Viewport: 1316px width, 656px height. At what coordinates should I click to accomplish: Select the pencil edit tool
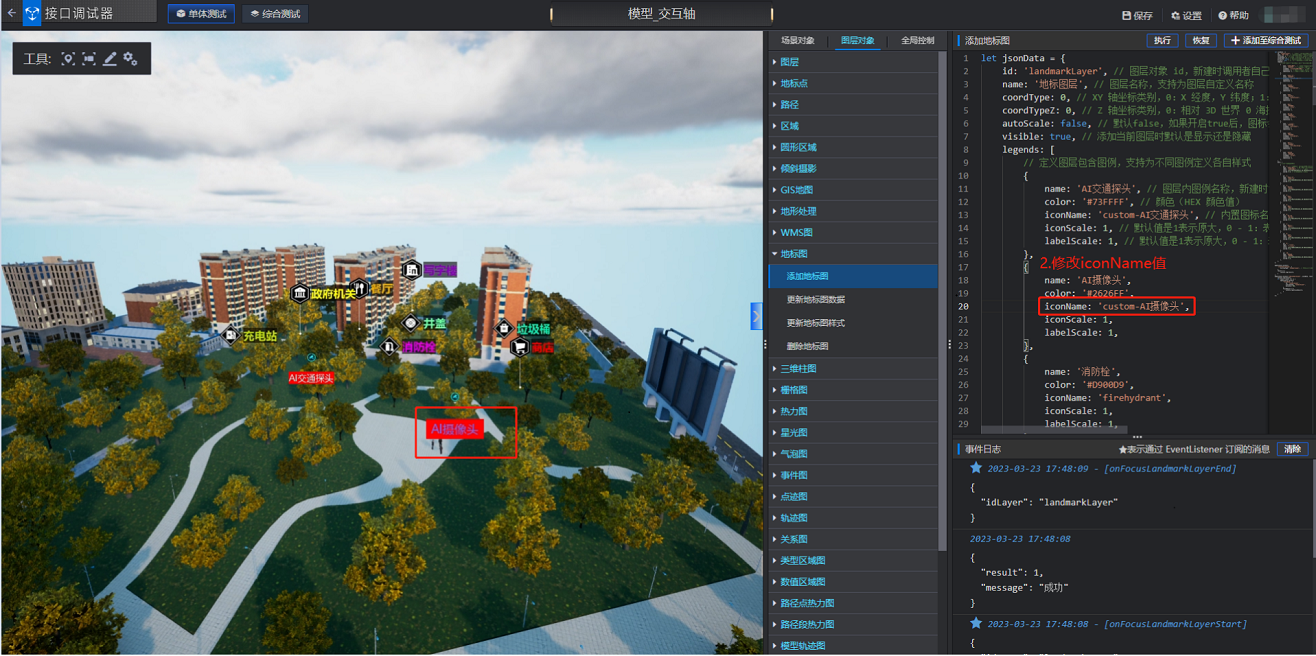point(110,59)
